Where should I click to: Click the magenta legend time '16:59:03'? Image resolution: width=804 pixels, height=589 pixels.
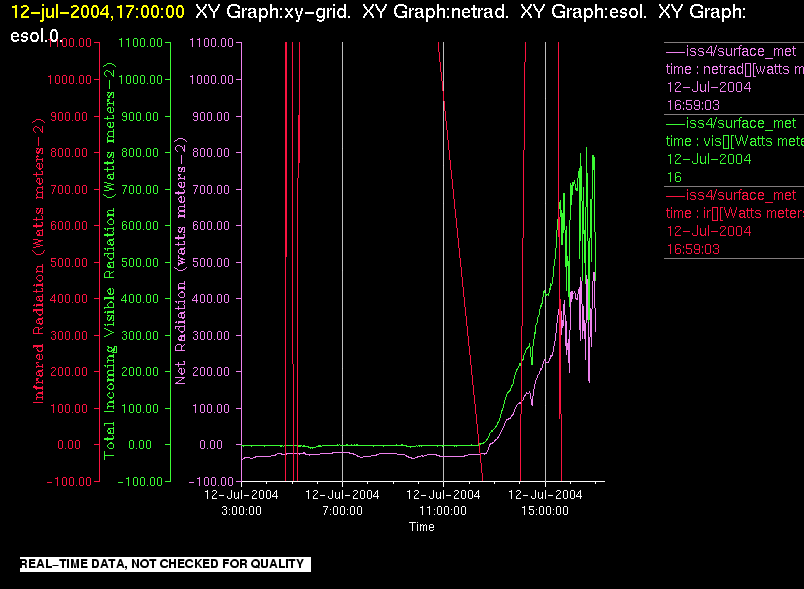693,106
